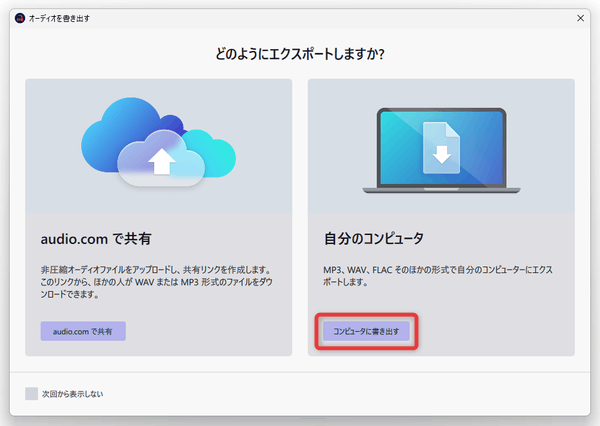Click the オーディオを書き出す window title text
This screenshot has width=600, height=426.
coord(59,18)
